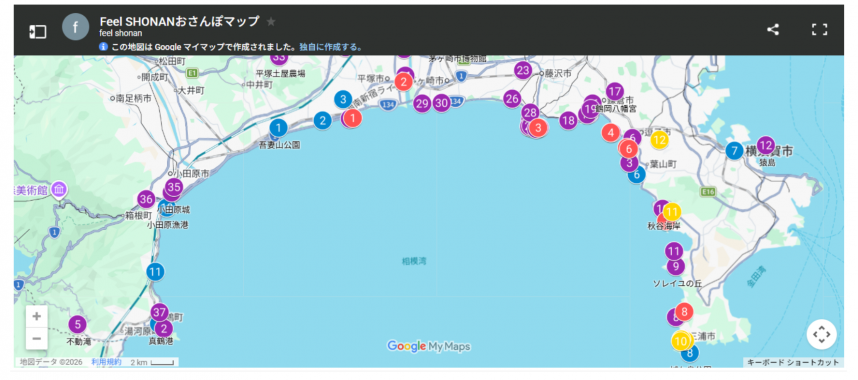Viewport: 858px width, 380px height.
Task: Select purple marker 12 near 猿島
Action: click(766, 146)
